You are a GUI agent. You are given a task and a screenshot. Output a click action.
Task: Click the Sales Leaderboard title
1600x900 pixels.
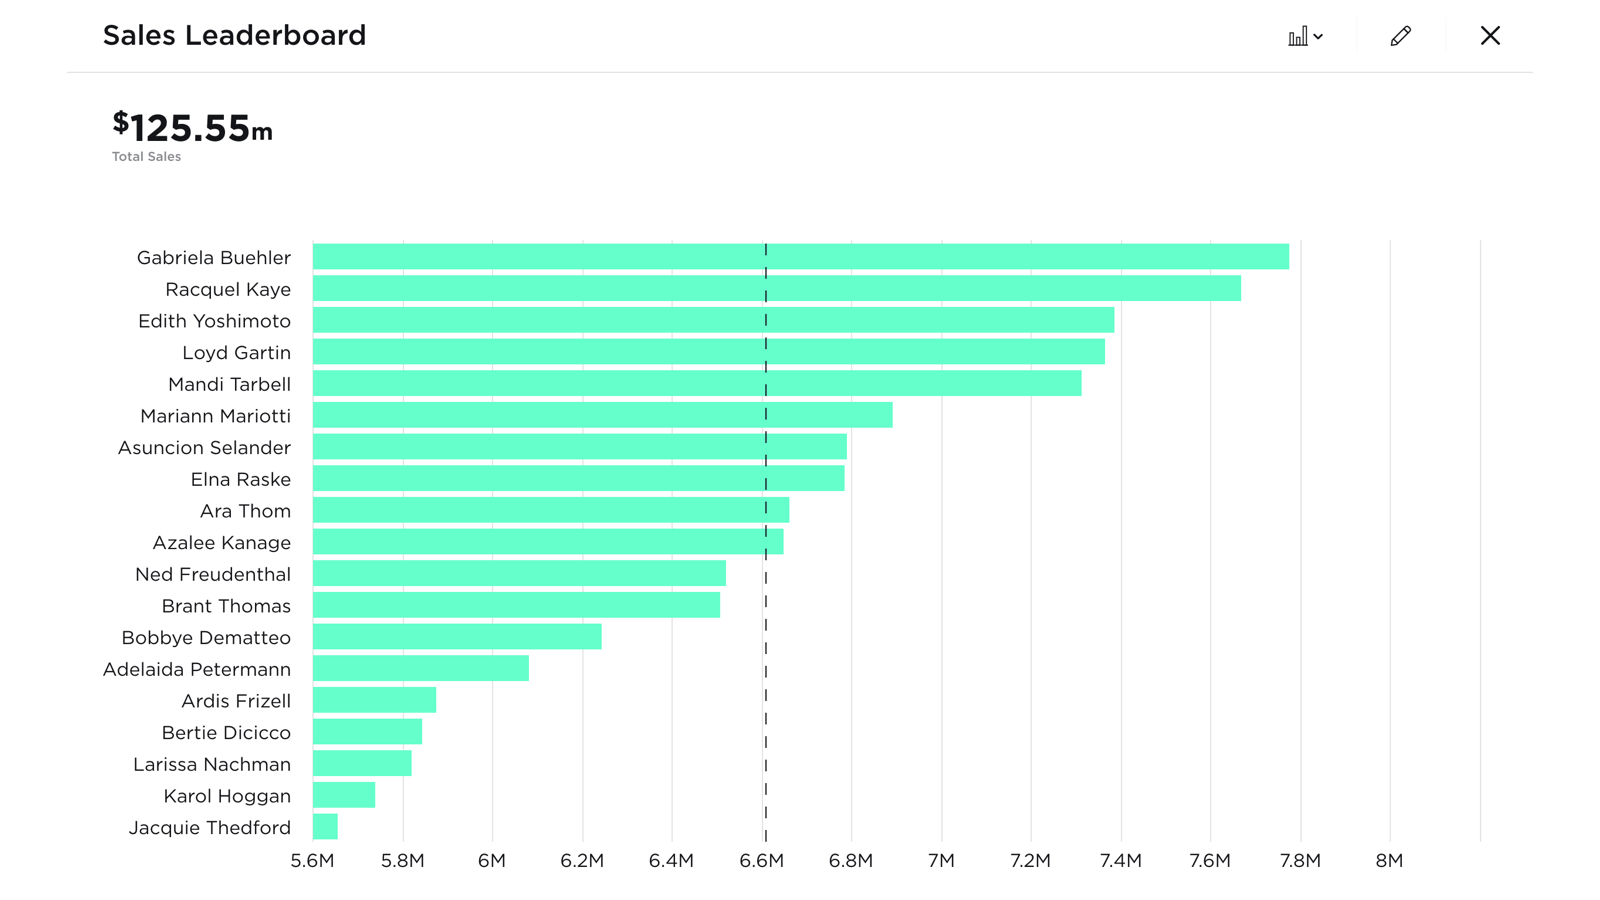click(x=234, y=36)
